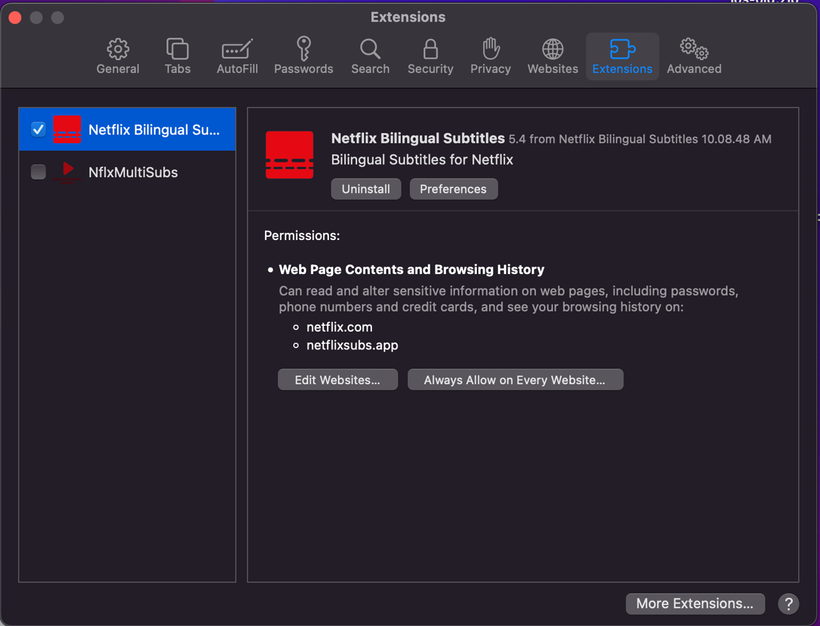This screenshot has width=820, height=626.
Task: Open the AutoFill preferences tab
Action: [x=237, y=56]
